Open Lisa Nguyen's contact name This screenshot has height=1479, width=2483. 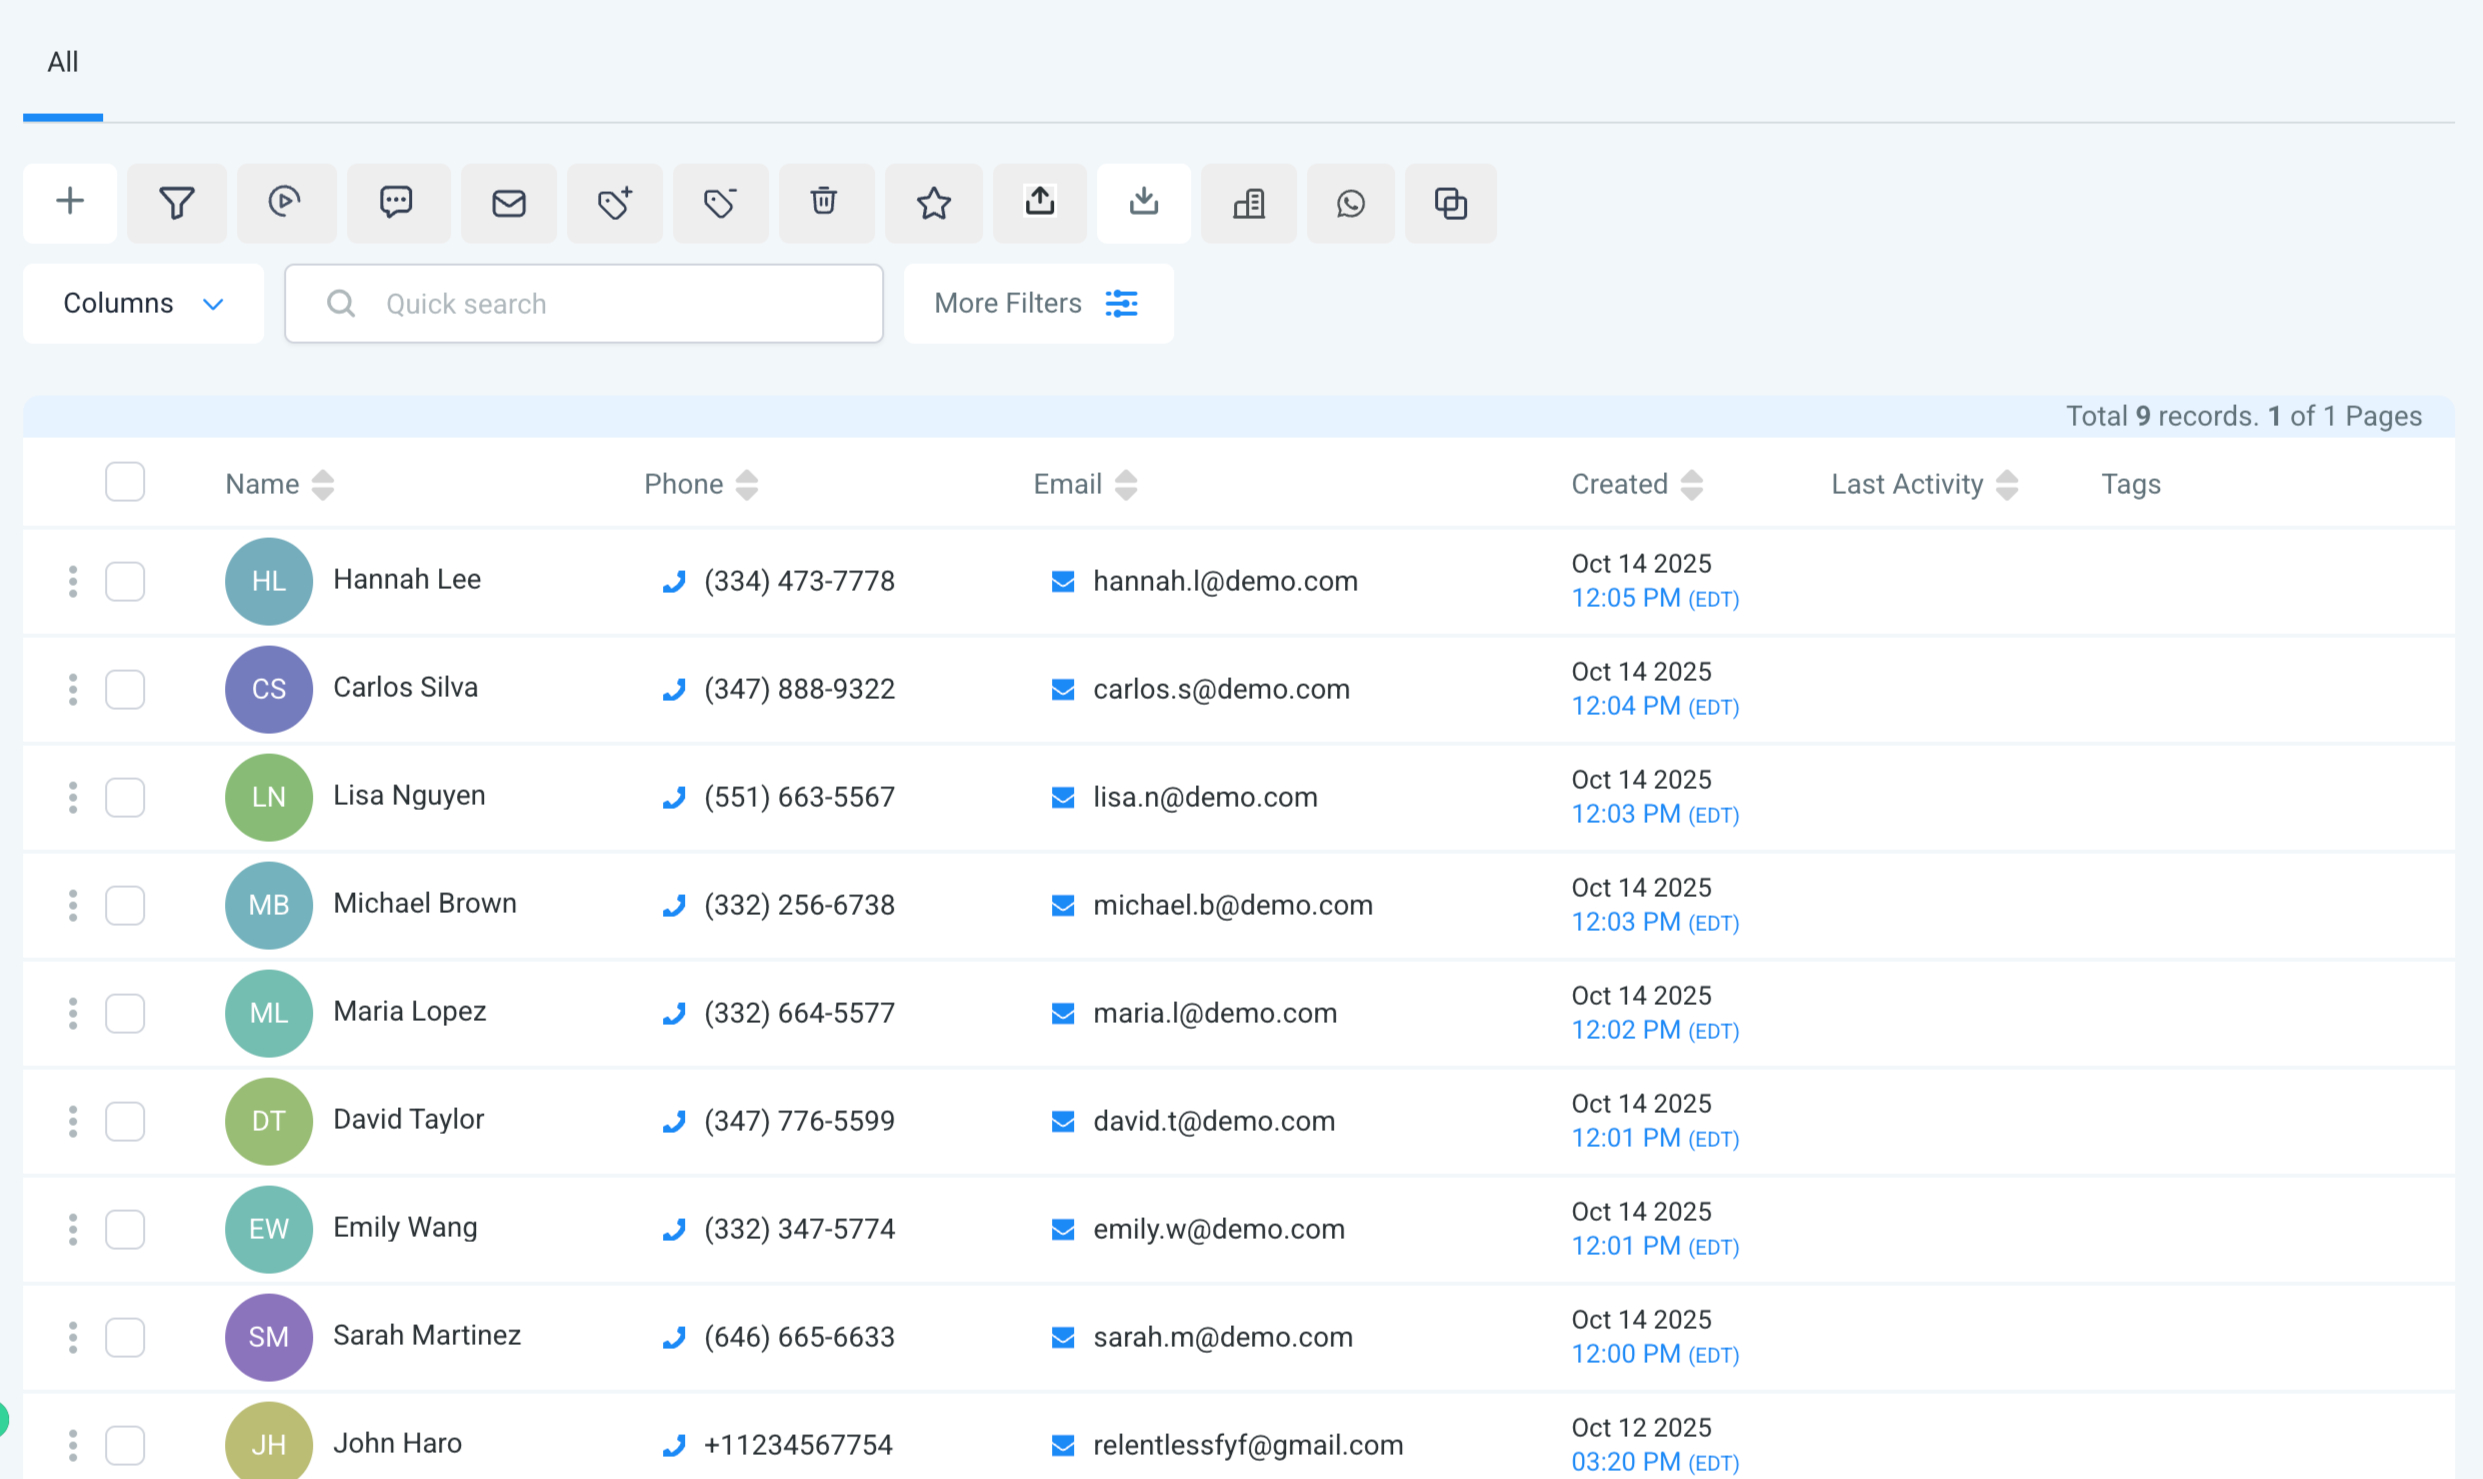tap(409, 796)
